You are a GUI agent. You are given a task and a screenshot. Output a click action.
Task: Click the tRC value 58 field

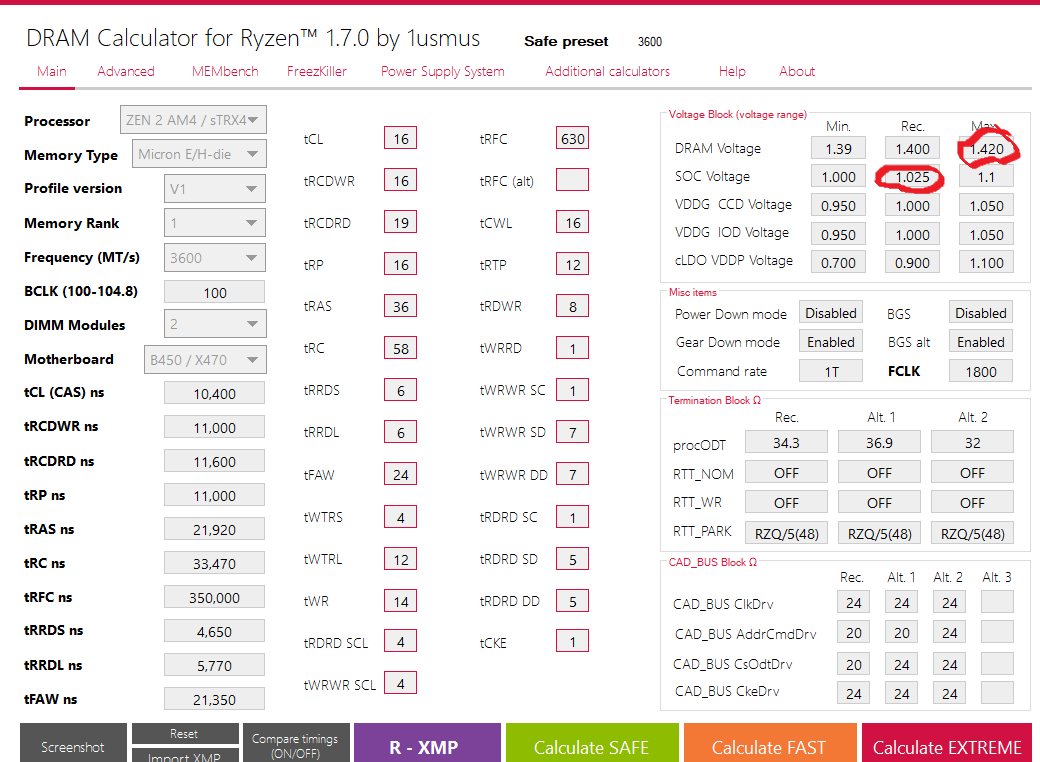(x=401, y=348)
